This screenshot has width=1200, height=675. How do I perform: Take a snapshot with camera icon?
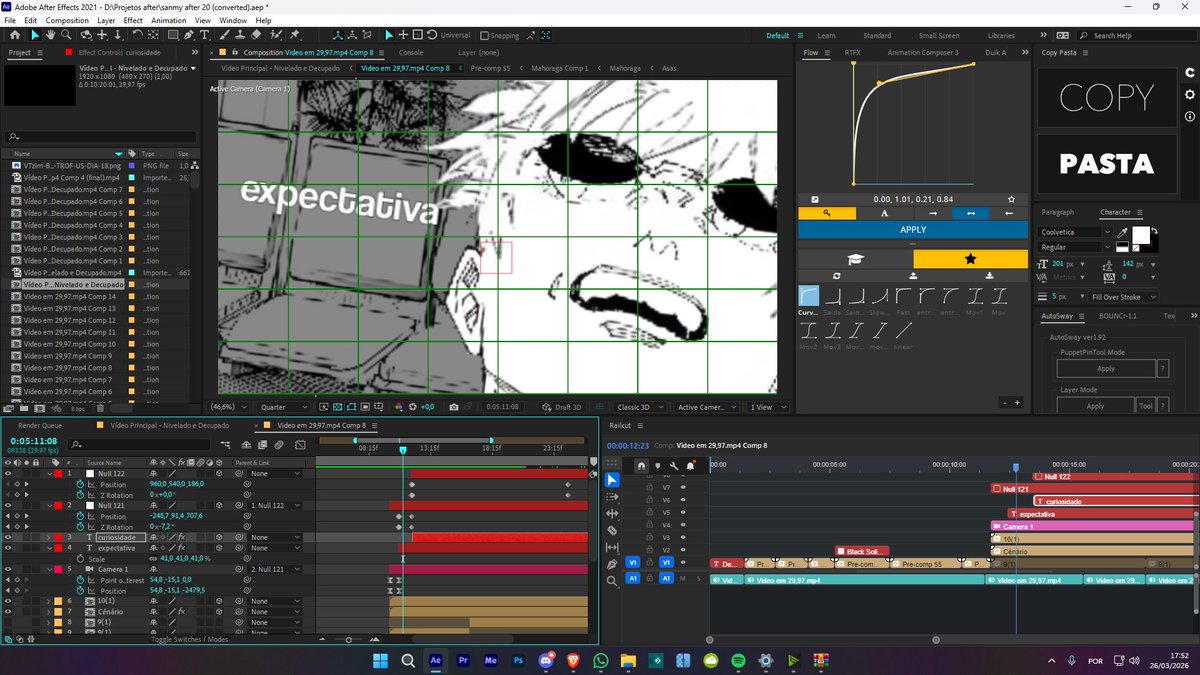(x=454, y=407)
